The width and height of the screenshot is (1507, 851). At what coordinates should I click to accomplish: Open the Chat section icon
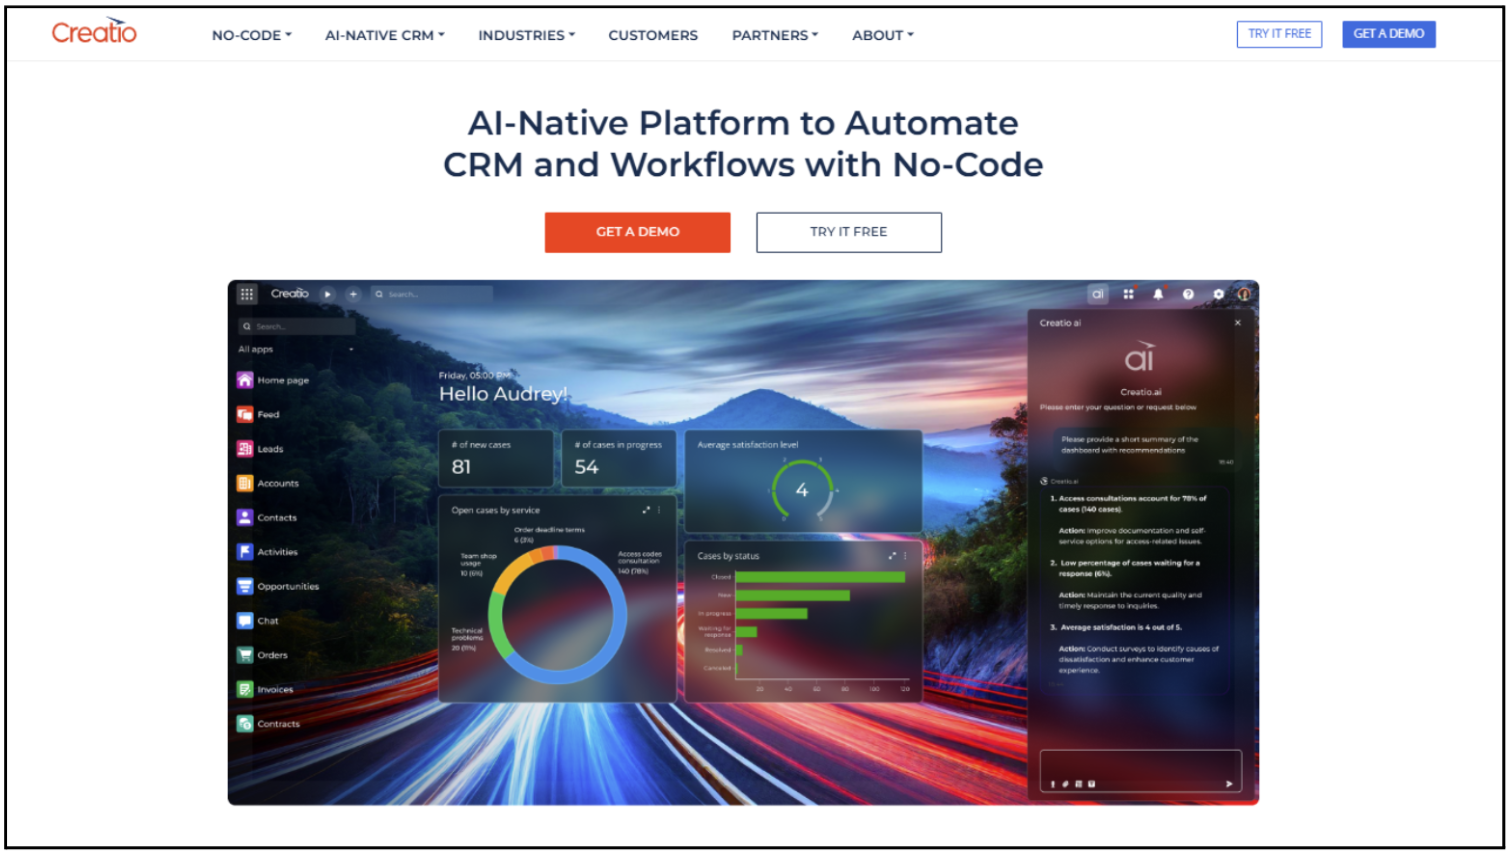pyautogui.click(x=245, y=620)
